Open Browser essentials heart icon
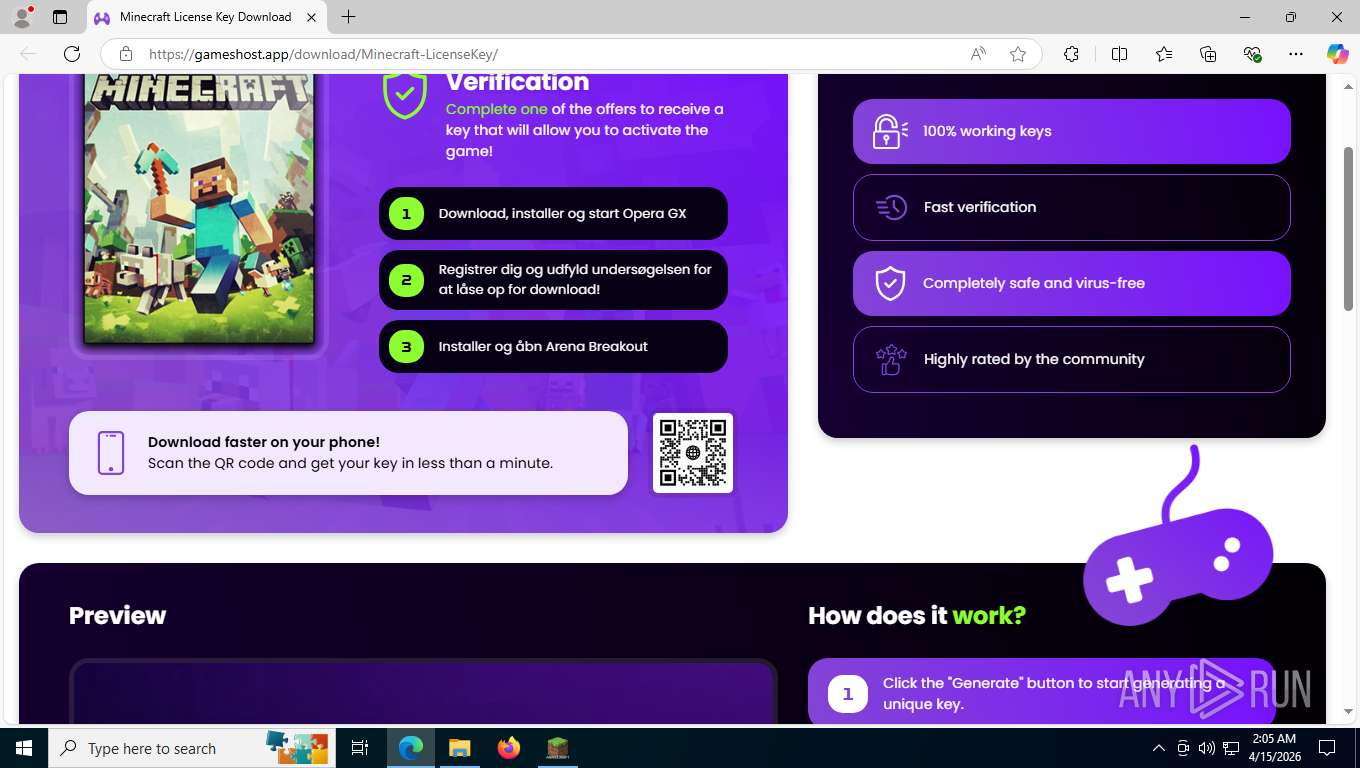Viewport: 1360px width, 768px height. pyautogui.click(x=1252, y=54)
